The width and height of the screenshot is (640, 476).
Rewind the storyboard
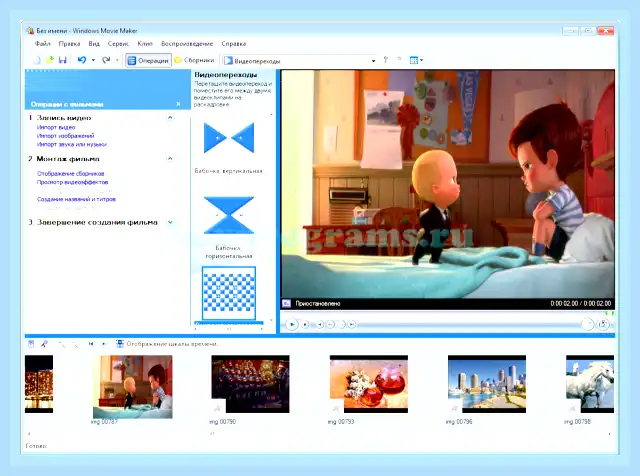(x=91, y=344)
